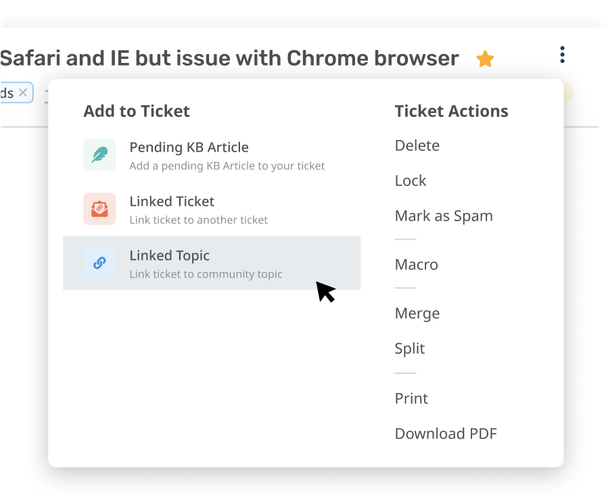608x502 pixels.
Task: Mark the ticket as Spam
Action: tap(443, 215)
